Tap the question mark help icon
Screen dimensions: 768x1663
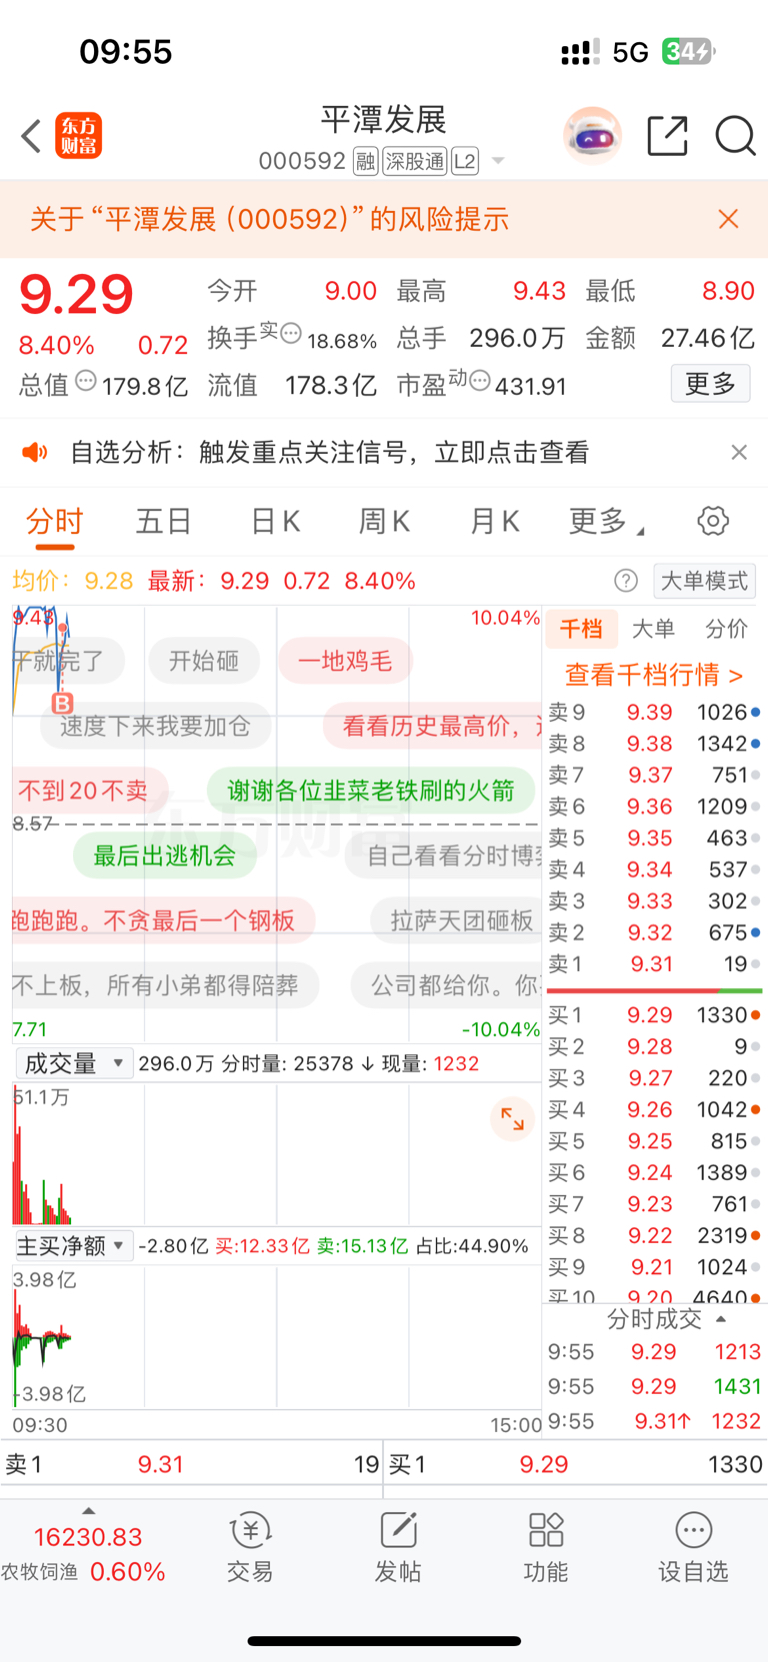(x=626, y=581)
